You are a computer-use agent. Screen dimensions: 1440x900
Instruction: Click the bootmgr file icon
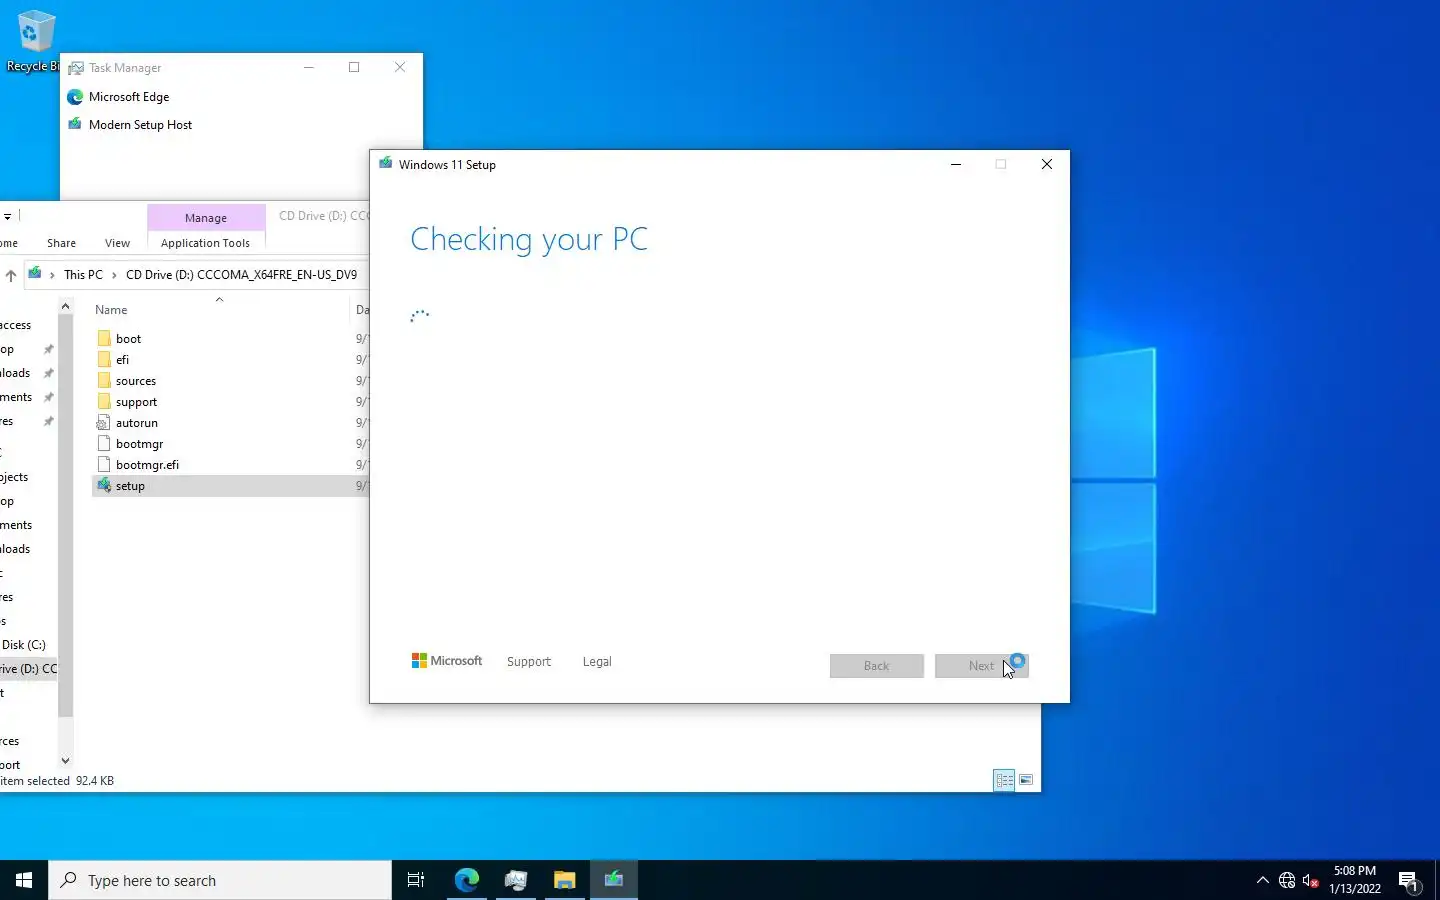104,444
